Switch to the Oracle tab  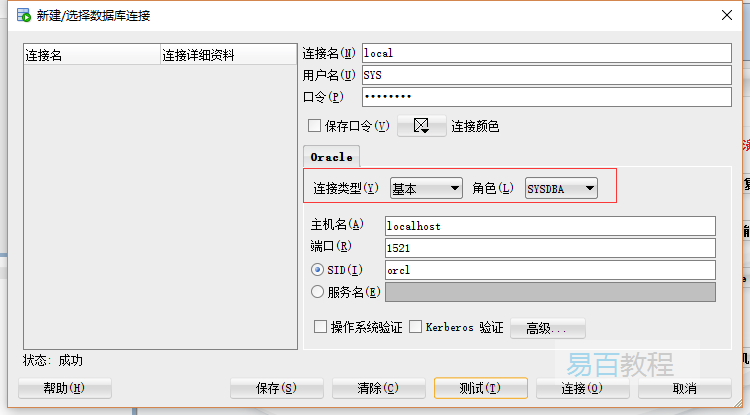tap(331, 157)
